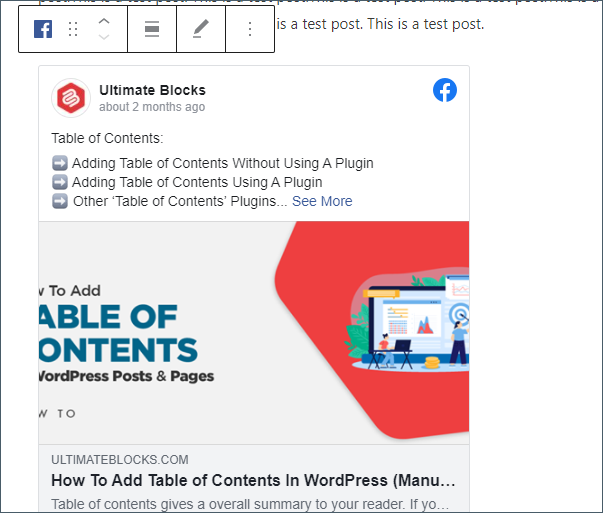Move block down with the down chevron
Viewport: 603px width, 513px height.
(104, 37)
